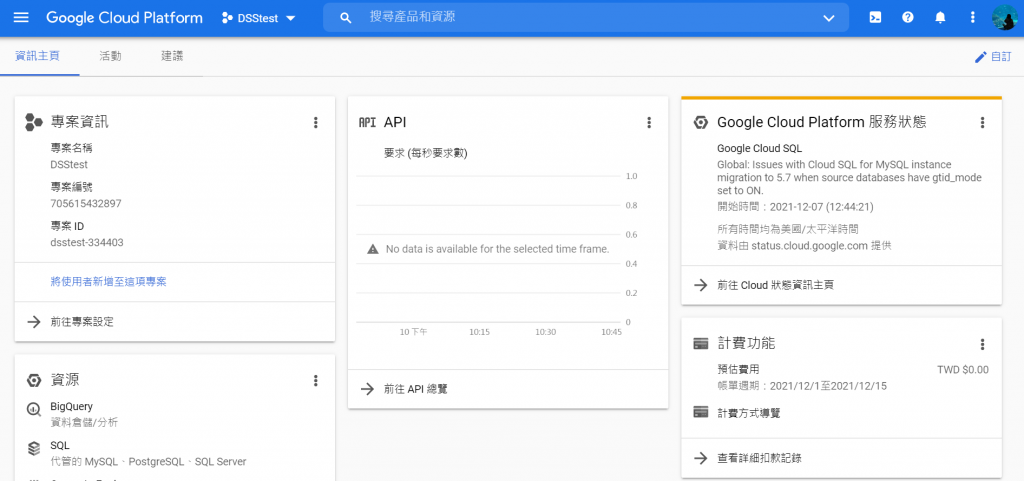The image size is (1024, 481).
Task: Open the API card options menu
Action: pos(648,122)
